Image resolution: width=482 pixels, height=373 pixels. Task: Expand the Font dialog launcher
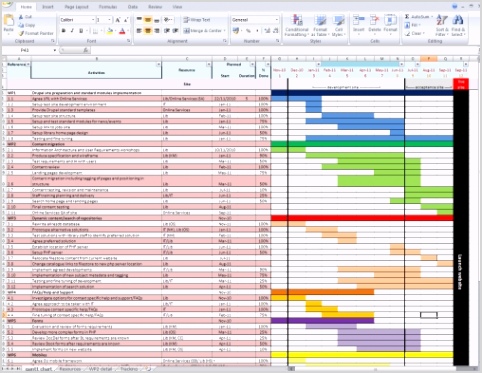pyautogui.click(x=129, y=41)
